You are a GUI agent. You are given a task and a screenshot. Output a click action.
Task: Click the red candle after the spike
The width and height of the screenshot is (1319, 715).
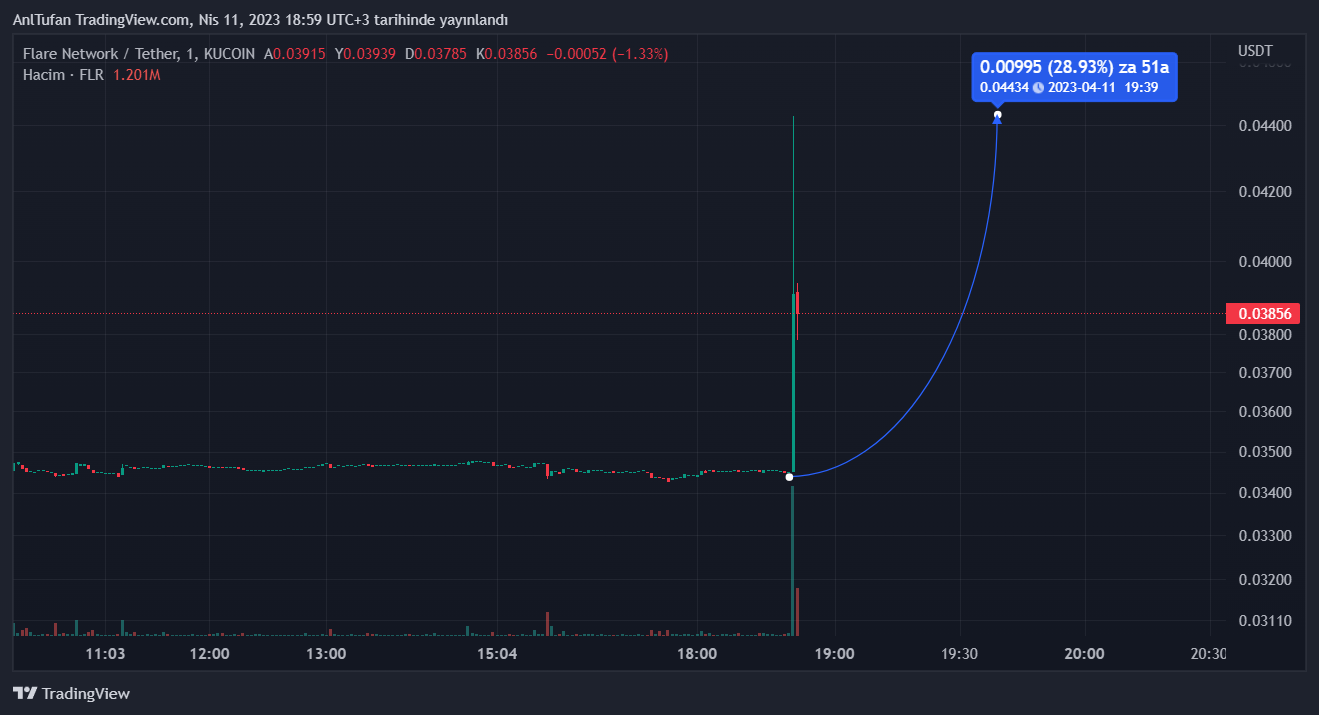[x=797, y=303]
